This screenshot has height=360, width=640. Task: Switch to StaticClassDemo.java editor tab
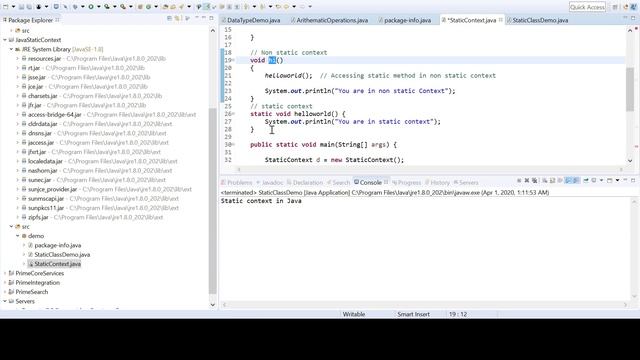pyautogui.click(x=537, y=20)
